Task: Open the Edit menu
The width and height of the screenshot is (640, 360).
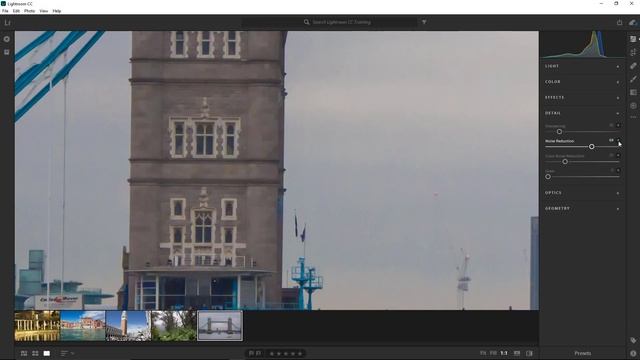Action: click(16, 11)
